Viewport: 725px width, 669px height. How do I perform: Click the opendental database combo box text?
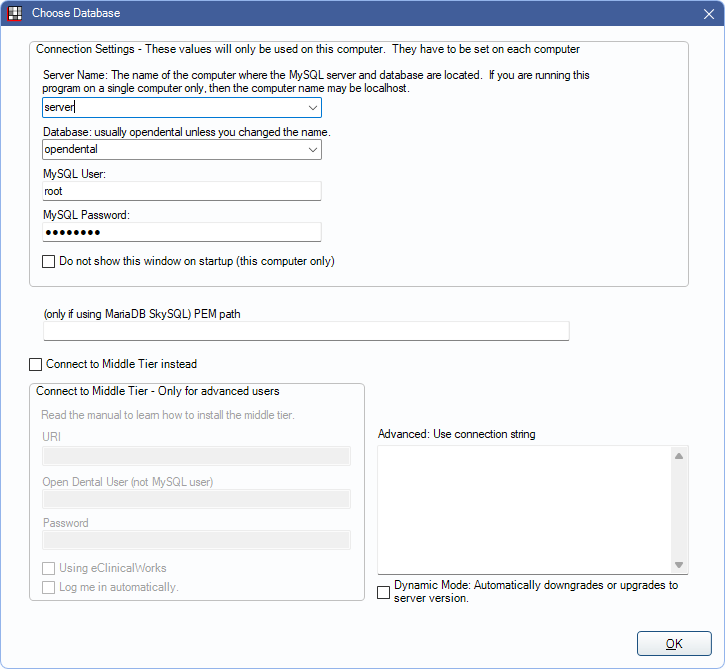tap(170, 150)
